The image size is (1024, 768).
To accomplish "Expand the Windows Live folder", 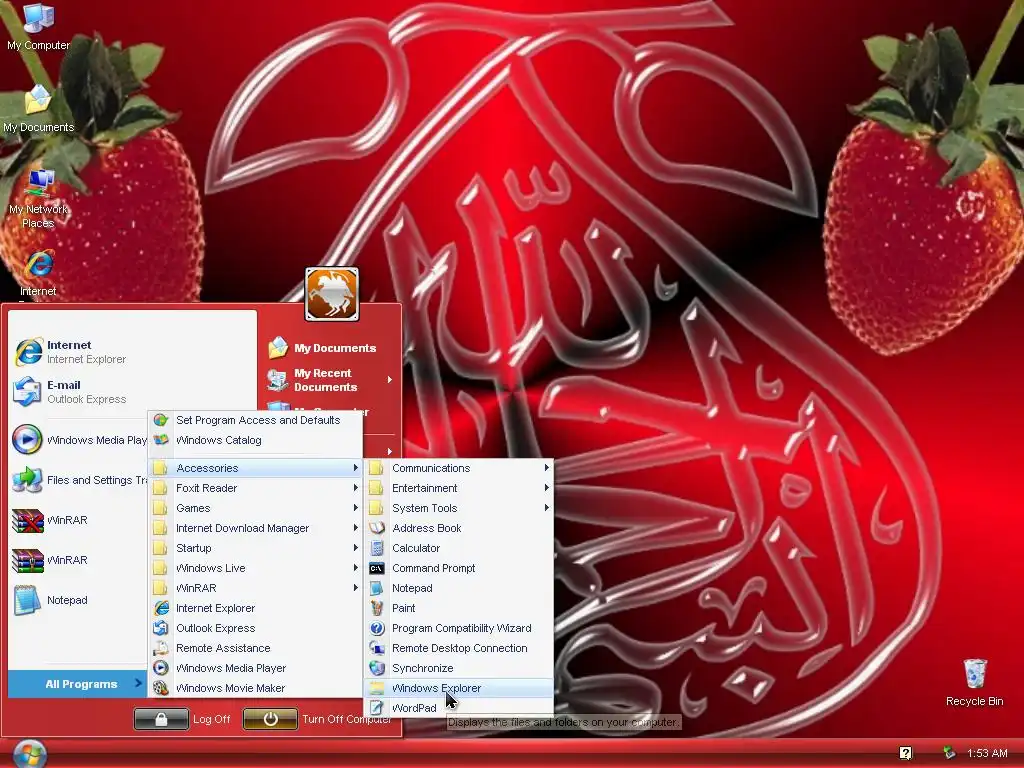I will click(255, 568).
